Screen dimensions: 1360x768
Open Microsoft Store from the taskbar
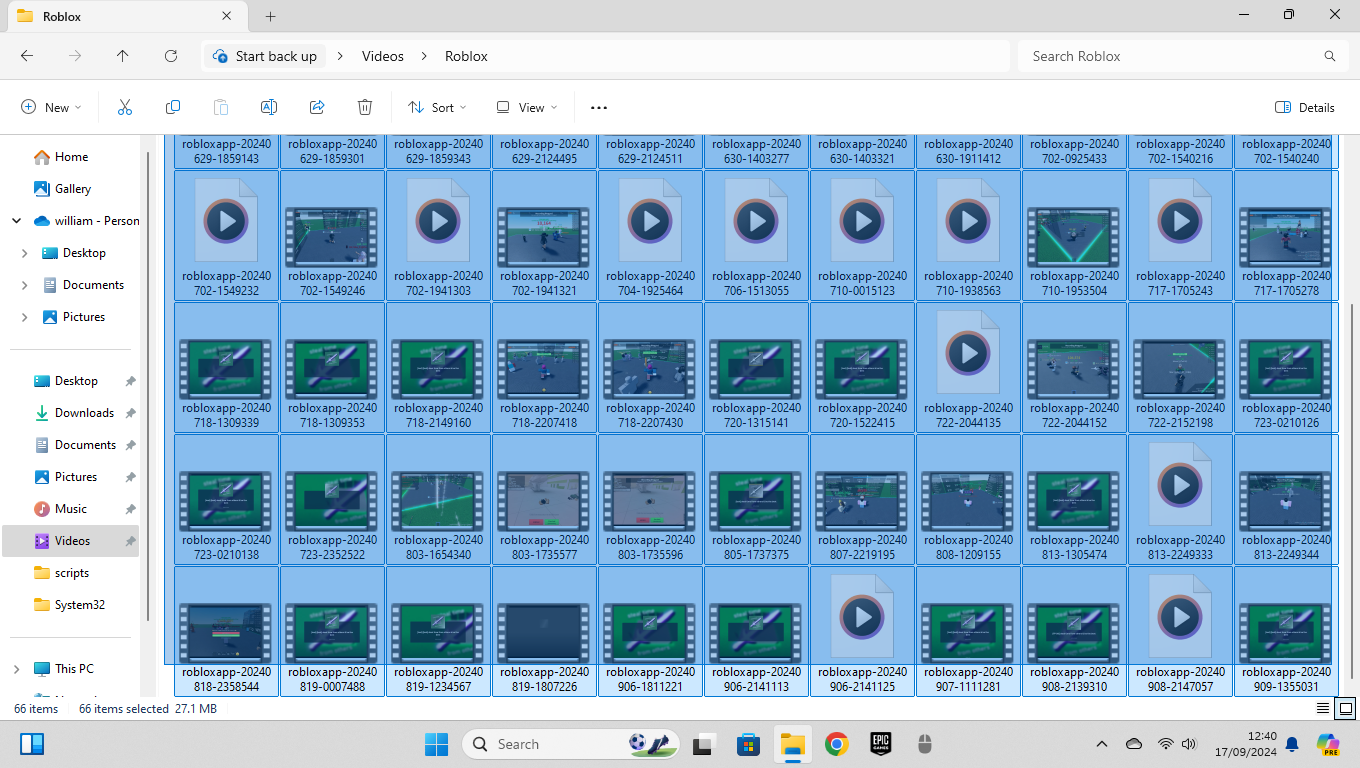point(748,744)
